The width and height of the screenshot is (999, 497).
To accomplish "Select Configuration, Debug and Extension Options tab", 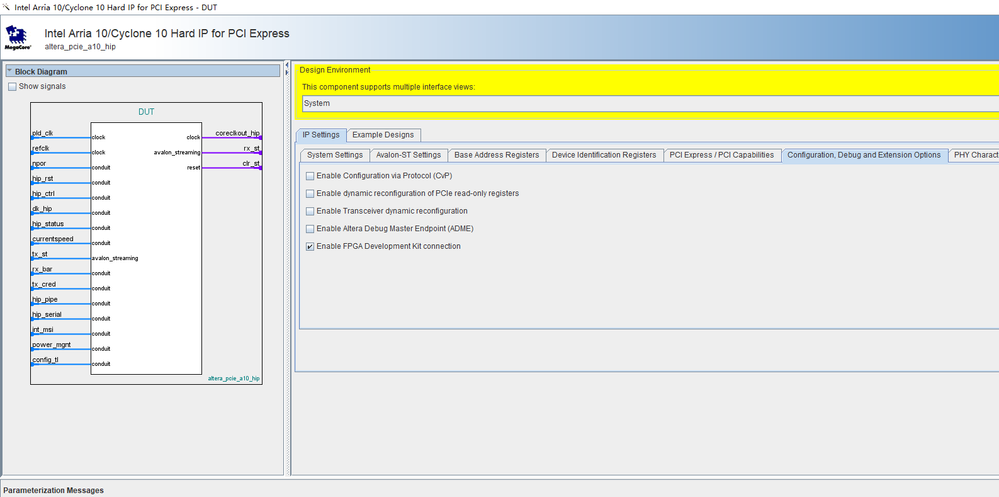I will click(x=864, y=155).
